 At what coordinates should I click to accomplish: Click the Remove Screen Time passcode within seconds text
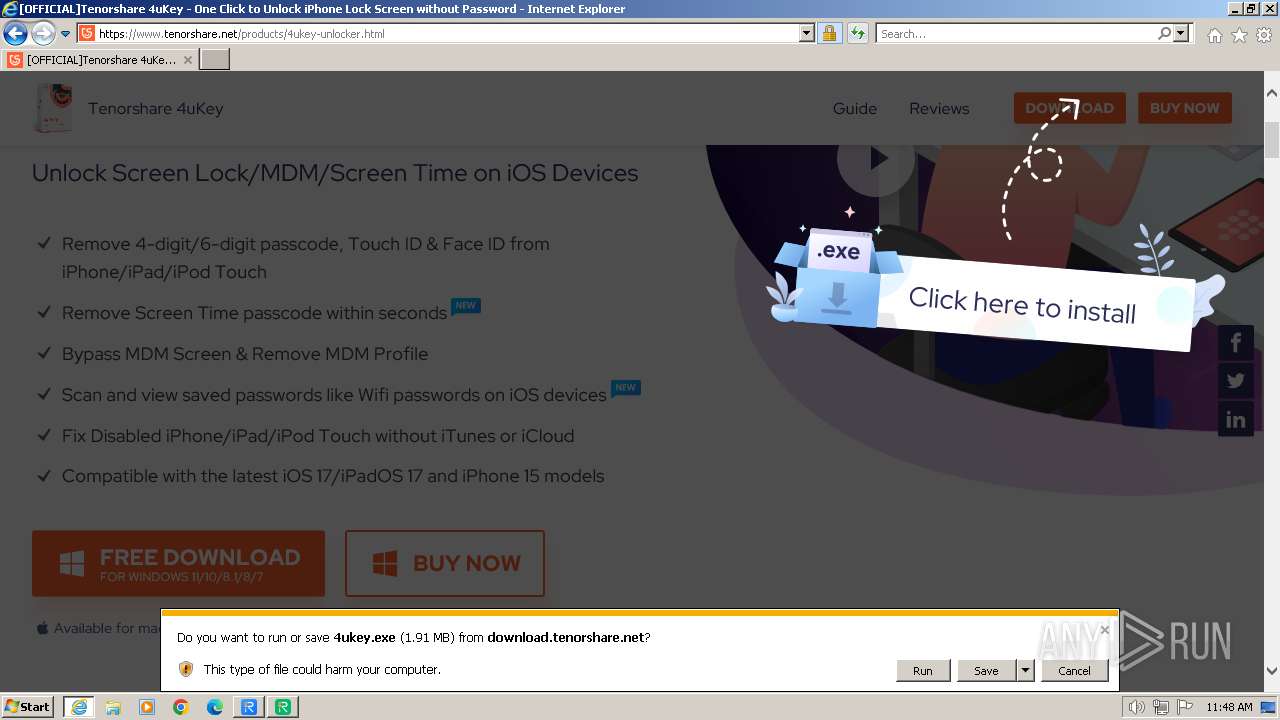pos(254,313)
